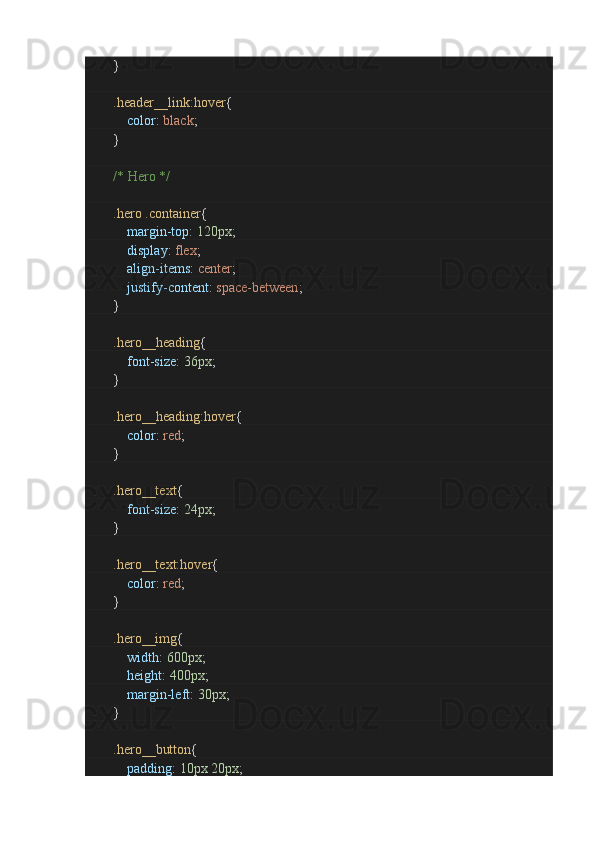
Task: Click the .header__link:hover selector line
Action: point(172,103)
